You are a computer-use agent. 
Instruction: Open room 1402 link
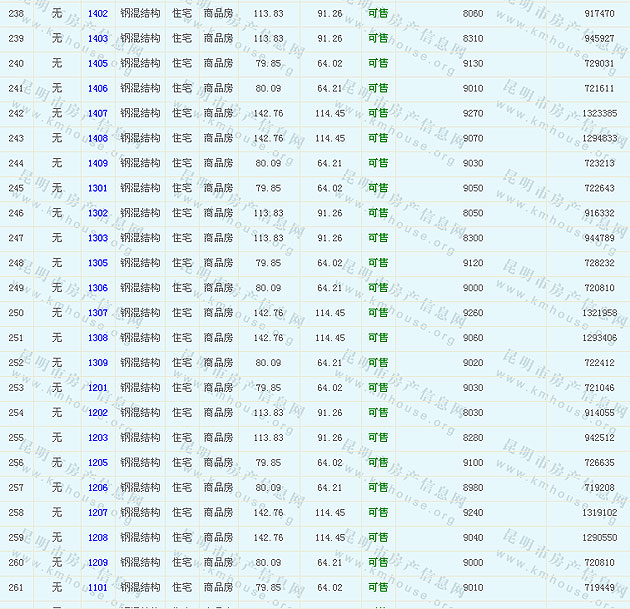97,14
